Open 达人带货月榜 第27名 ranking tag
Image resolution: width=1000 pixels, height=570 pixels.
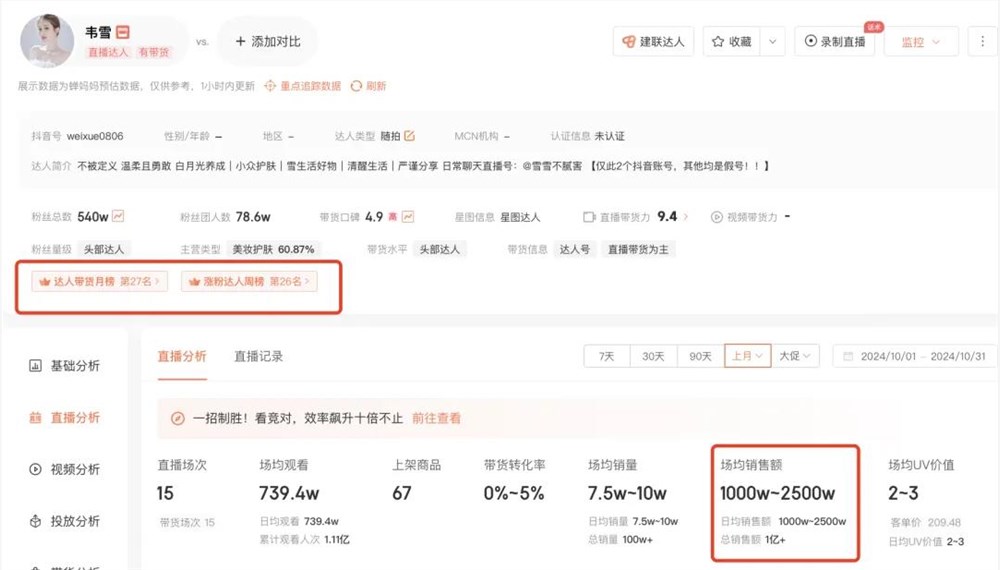click(99, 281)
